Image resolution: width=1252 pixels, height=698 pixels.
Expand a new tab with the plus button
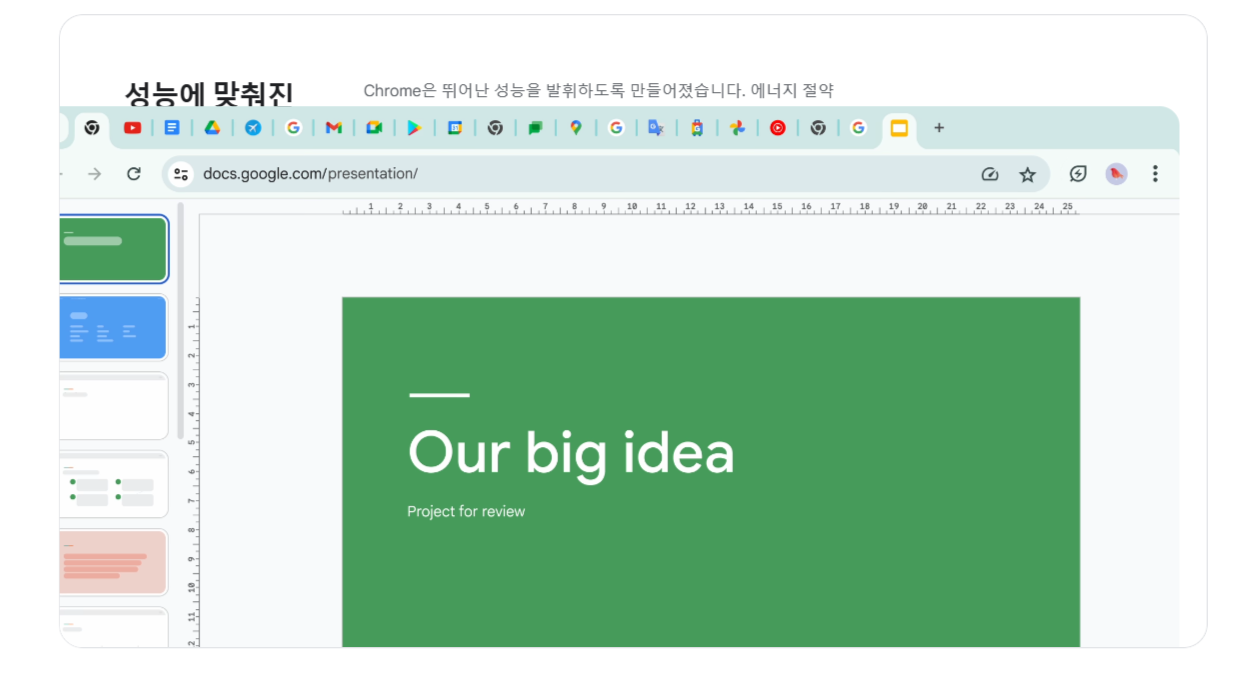pos(938,128)
